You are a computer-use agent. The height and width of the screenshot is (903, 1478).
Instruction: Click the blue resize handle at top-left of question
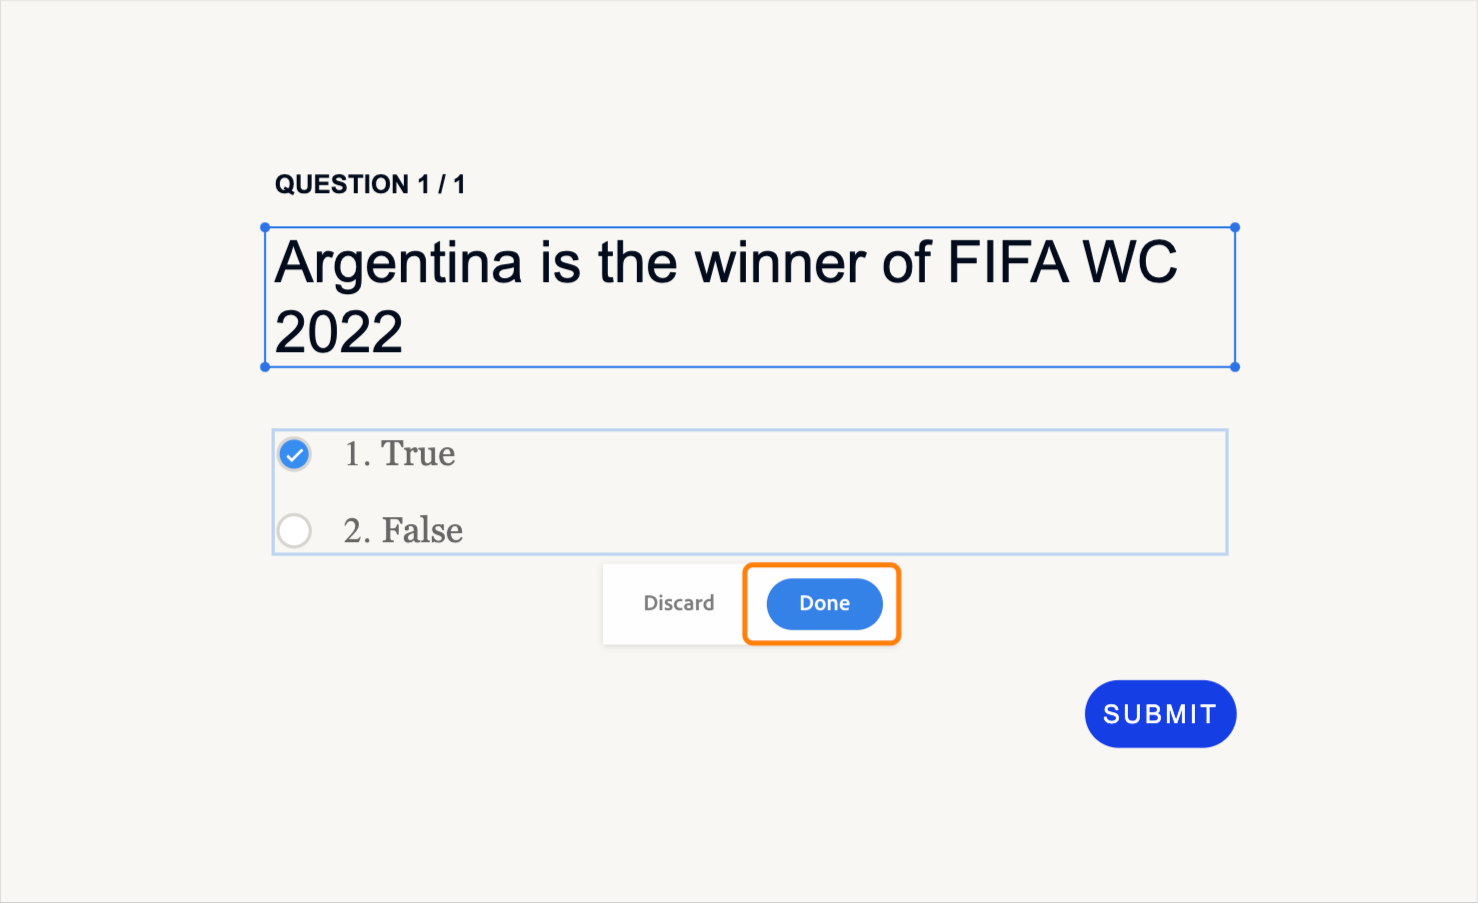[264, 226]
